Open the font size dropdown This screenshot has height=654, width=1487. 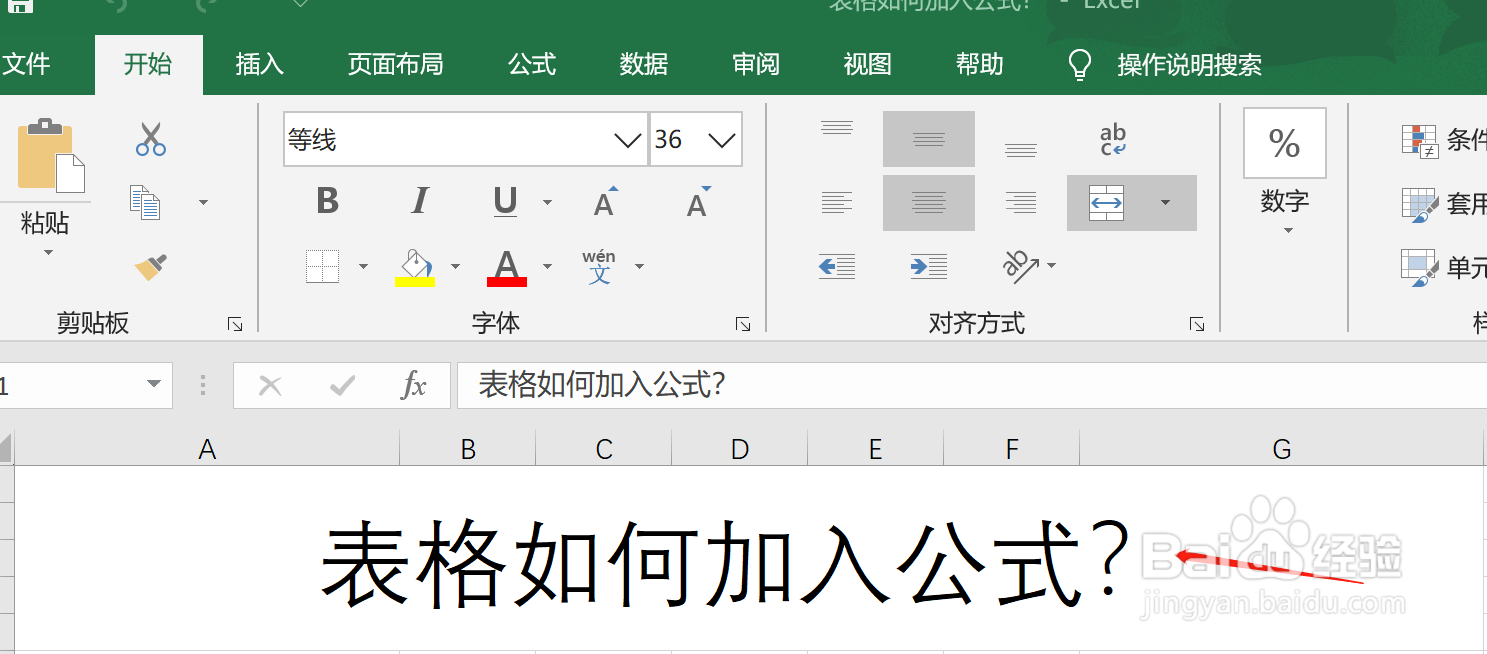pyautogui.click(x=719, y=140)
